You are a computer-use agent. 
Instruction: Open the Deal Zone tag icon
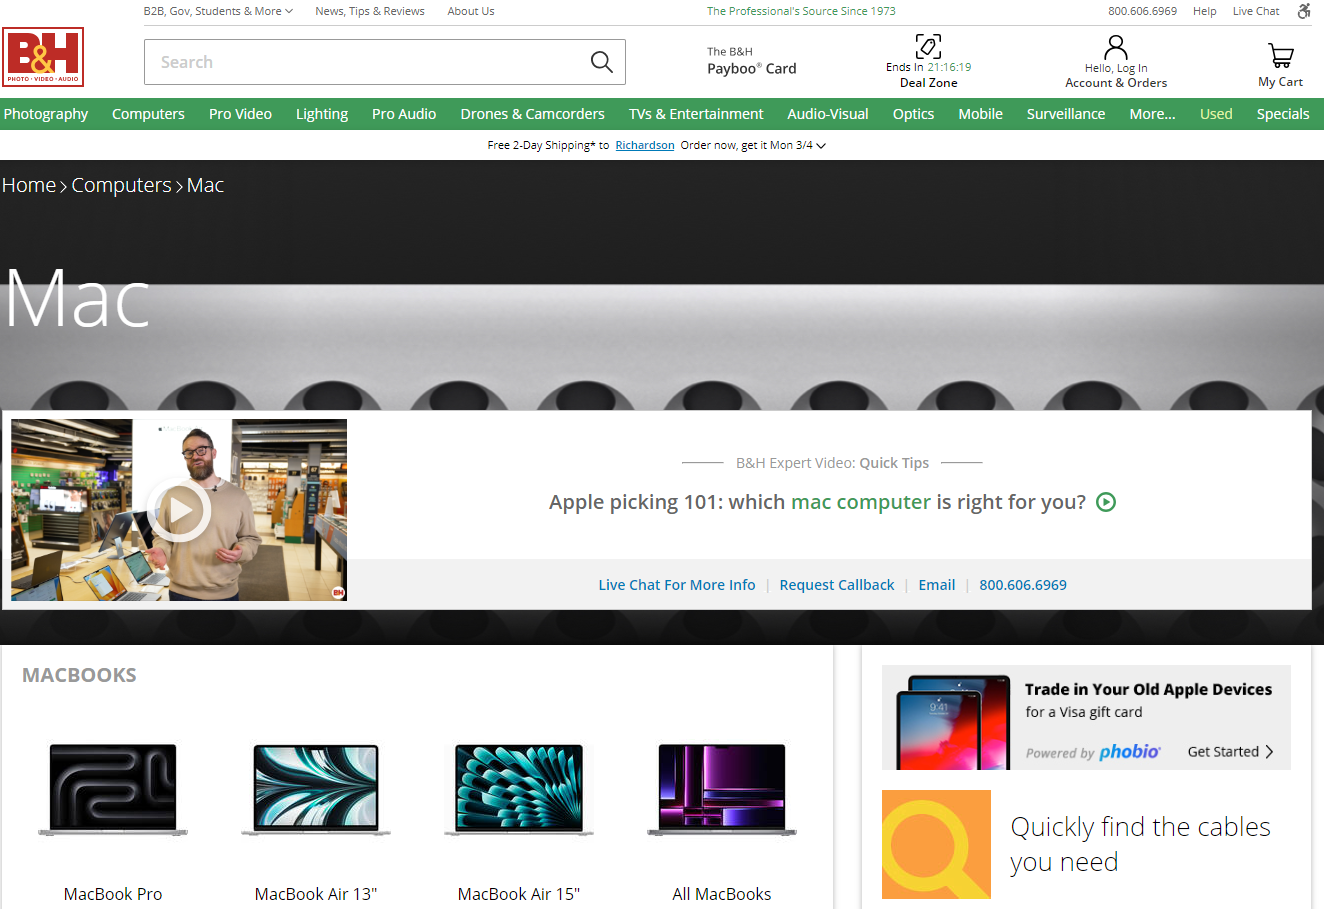pos(928,47)
